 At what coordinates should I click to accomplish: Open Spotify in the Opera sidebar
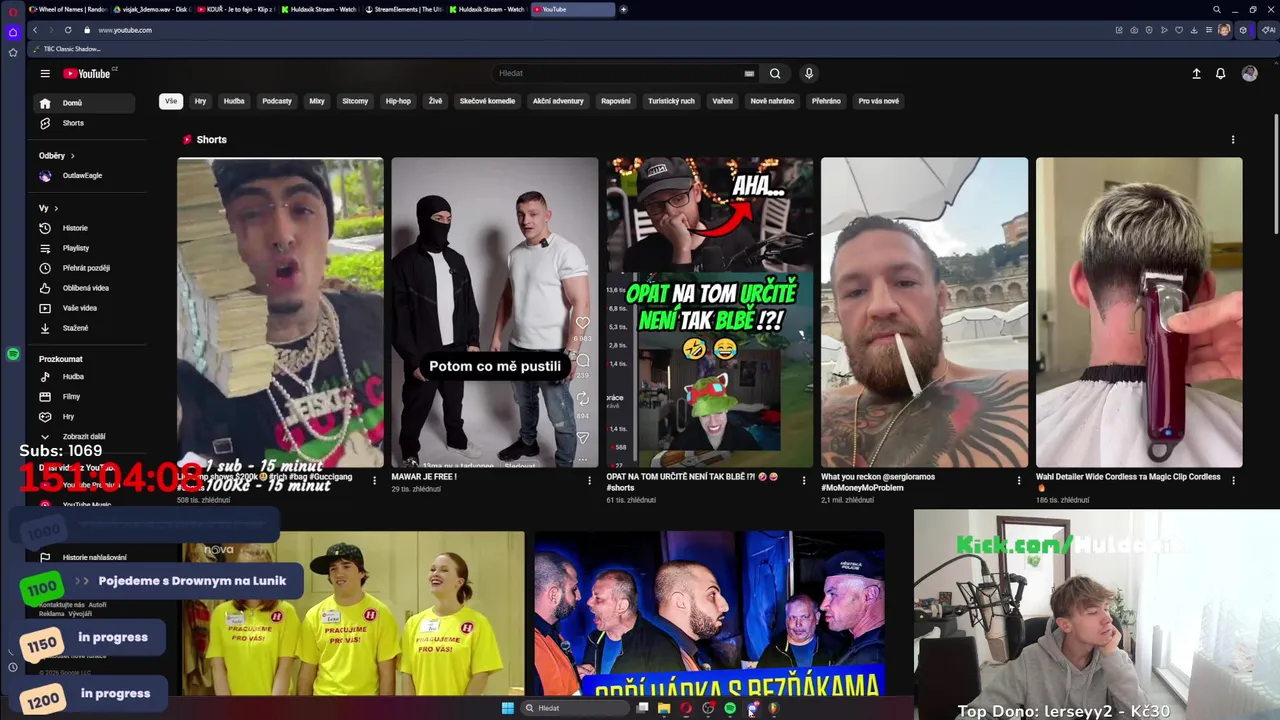coord(13,354)
